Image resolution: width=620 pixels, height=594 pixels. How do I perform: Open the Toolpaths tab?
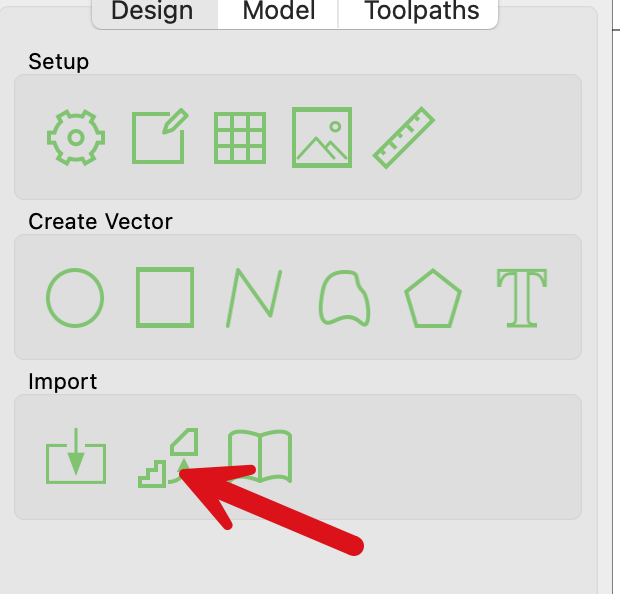pyautogui.click(x=422, y=11)
